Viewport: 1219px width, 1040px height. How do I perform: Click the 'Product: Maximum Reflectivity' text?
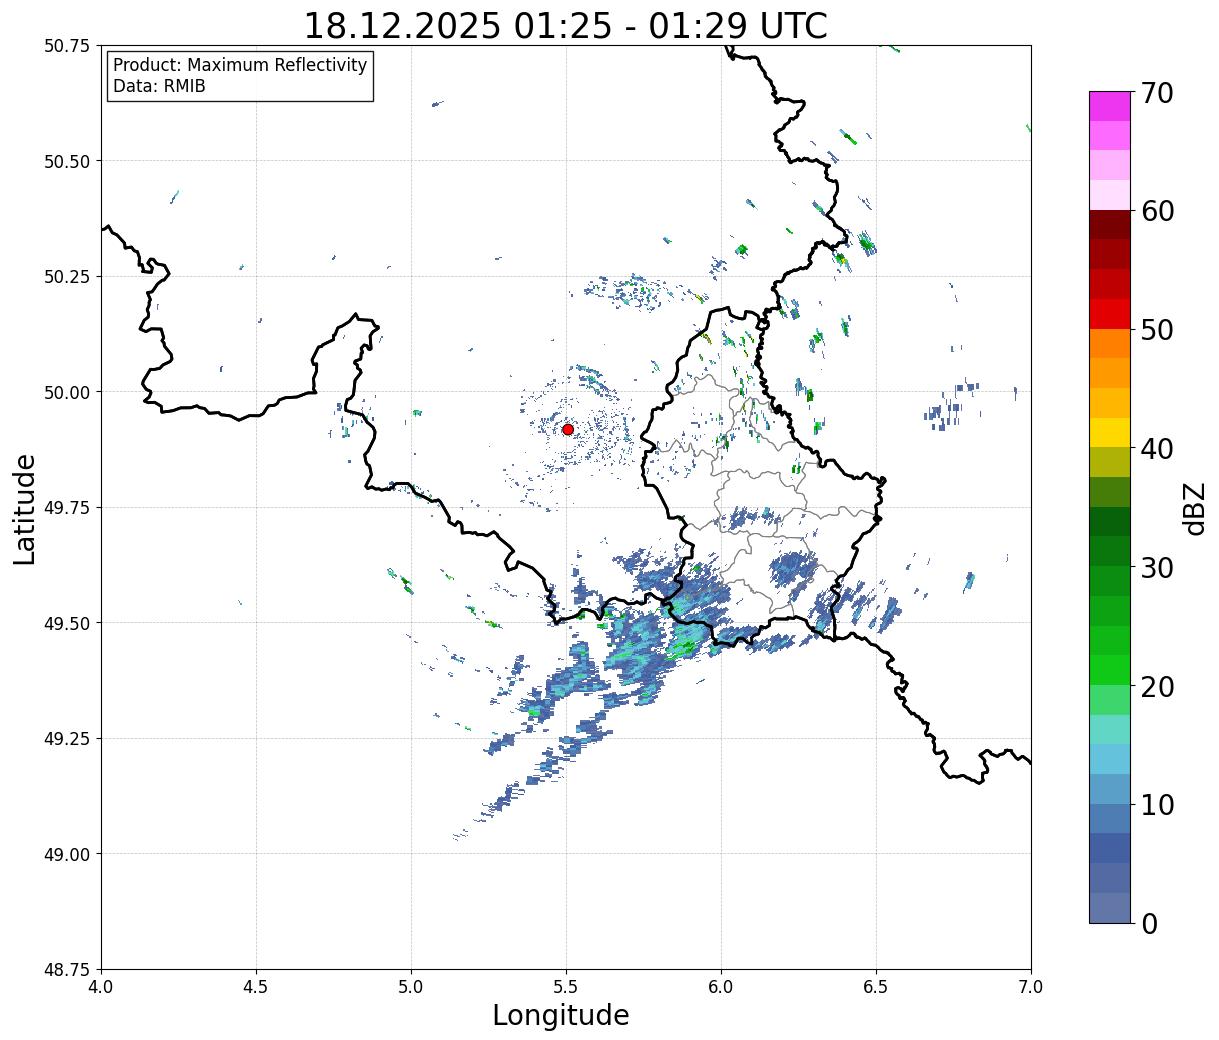240,65
